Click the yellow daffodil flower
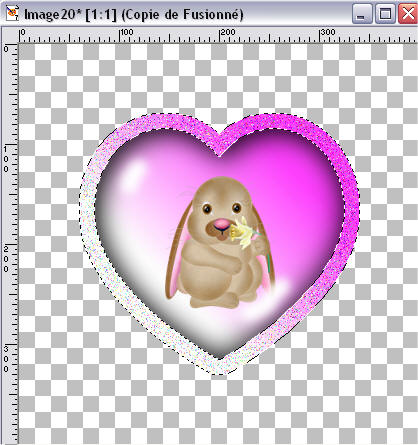The width and height of the screenshot is (418, 445). tap(246, 233)
